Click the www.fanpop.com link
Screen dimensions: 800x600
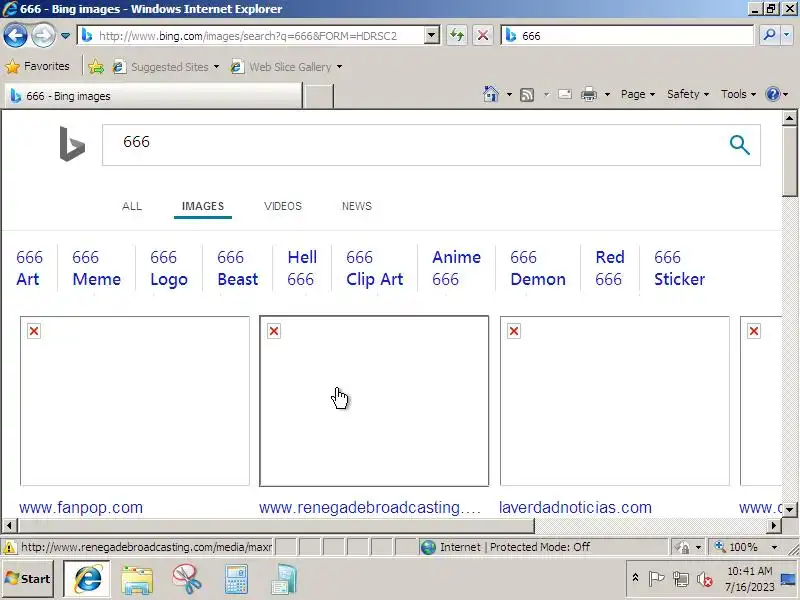click(x=81, y=508)
